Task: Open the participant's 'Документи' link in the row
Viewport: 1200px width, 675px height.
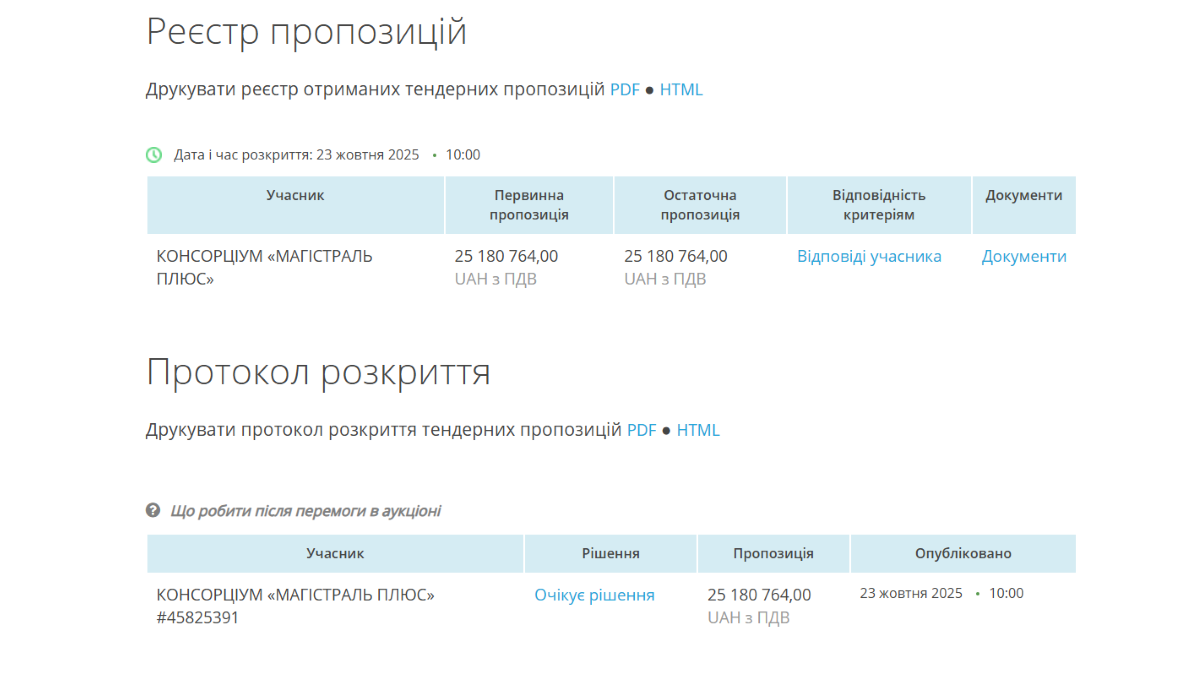Action: click(1023, 257)
